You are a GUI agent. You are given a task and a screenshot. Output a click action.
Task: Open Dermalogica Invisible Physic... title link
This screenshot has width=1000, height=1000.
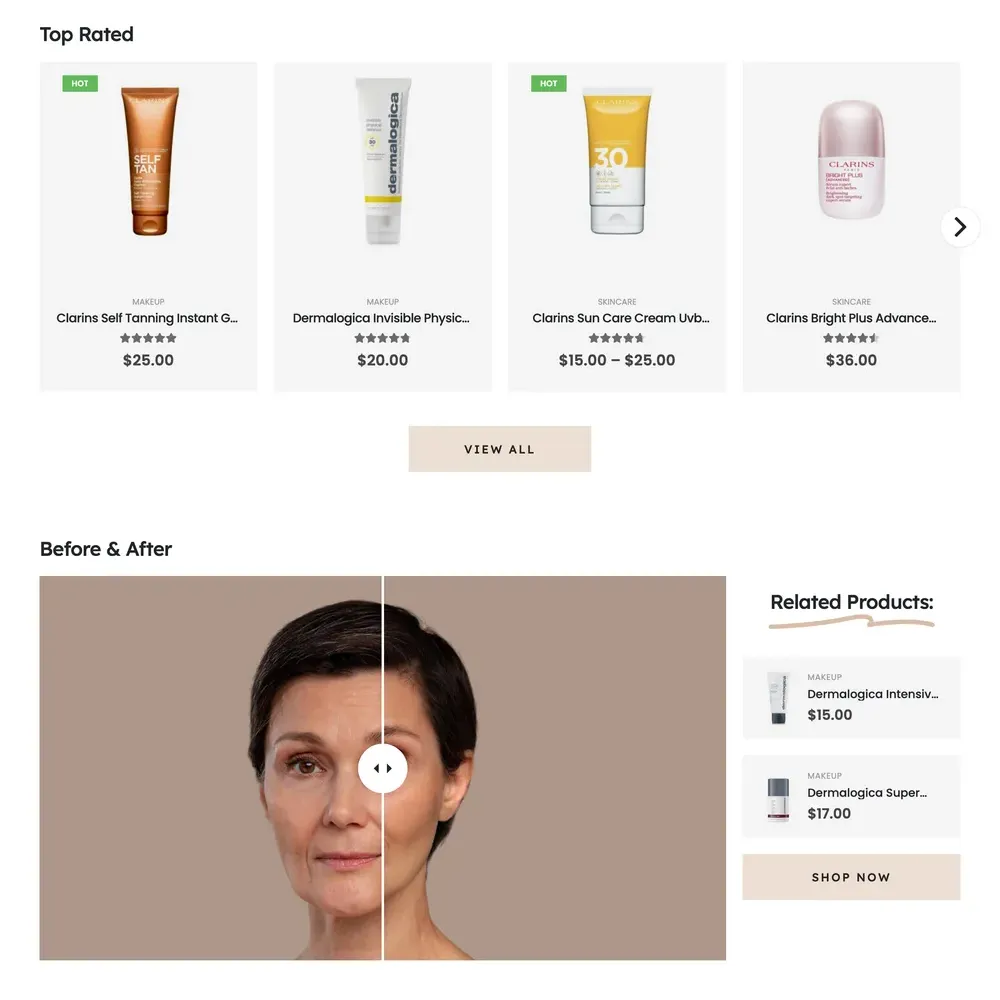tap(381, 318)
